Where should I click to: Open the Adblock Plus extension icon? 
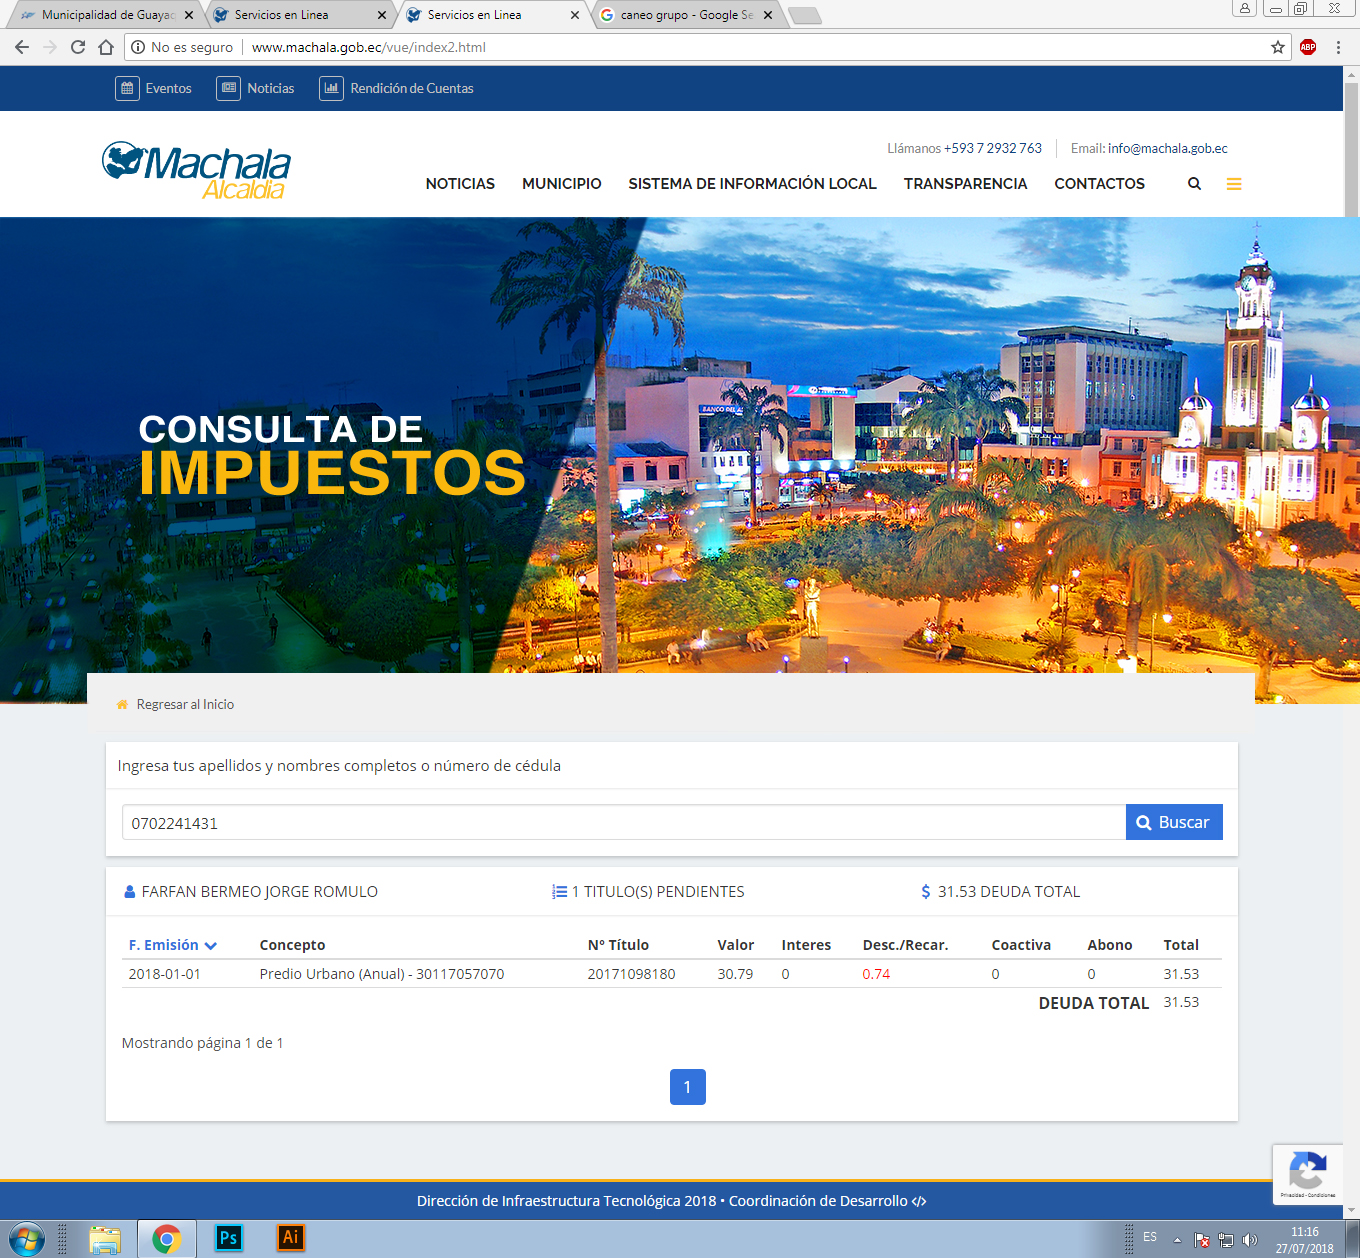point(1308,47)
